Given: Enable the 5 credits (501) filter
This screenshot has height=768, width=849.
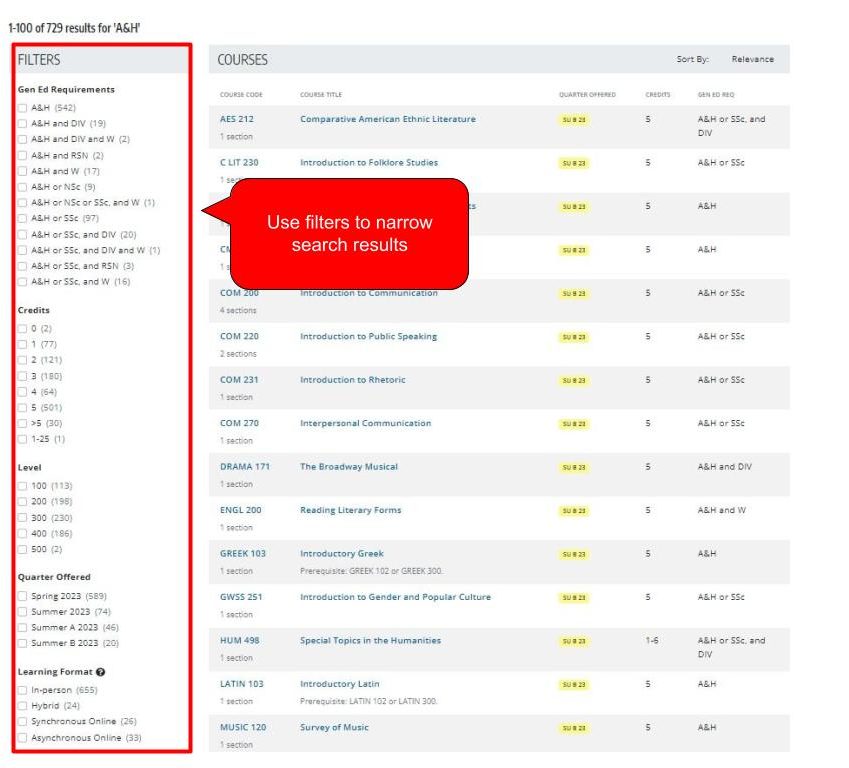Looking at the screenshot, I should [22, 408].
